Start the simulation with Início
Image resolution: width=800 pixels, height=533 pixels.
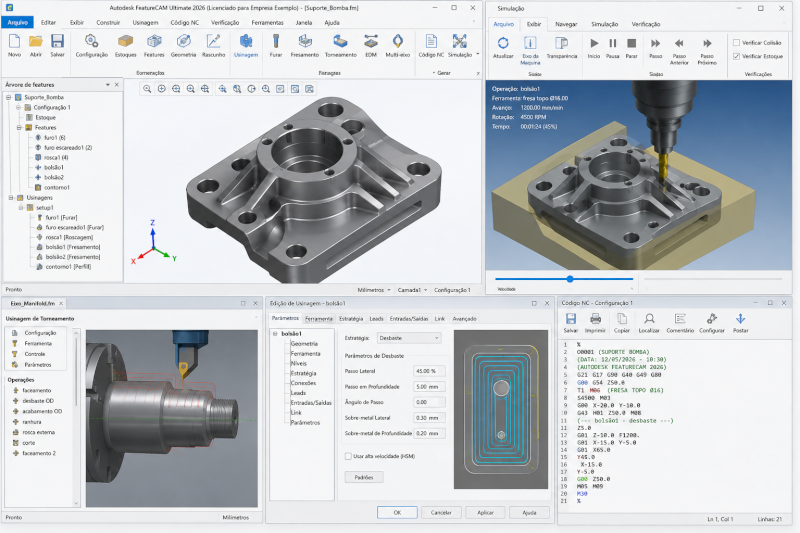click(594, 43)
